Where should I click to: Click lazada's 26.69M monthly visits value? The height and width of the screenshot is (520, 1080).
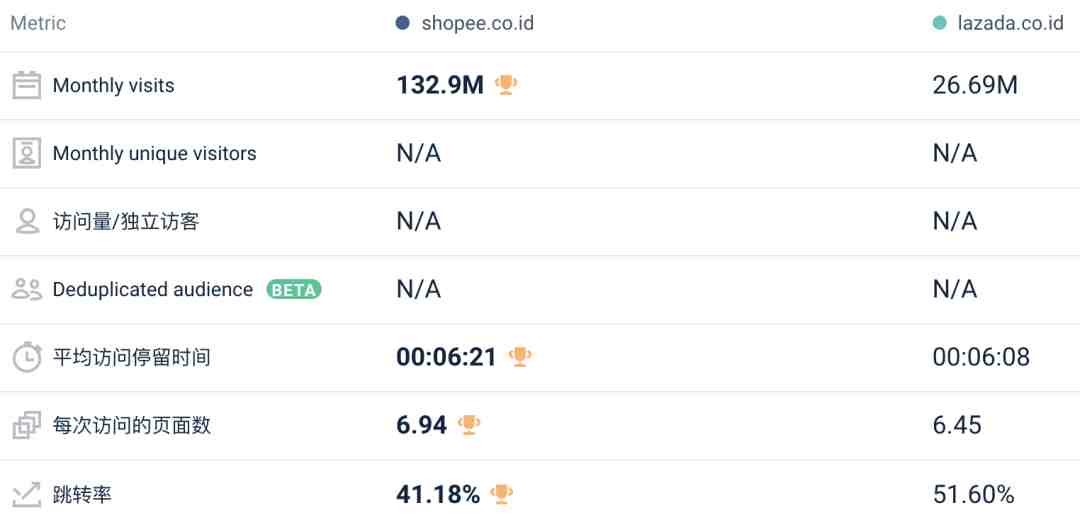click(975, 85)
